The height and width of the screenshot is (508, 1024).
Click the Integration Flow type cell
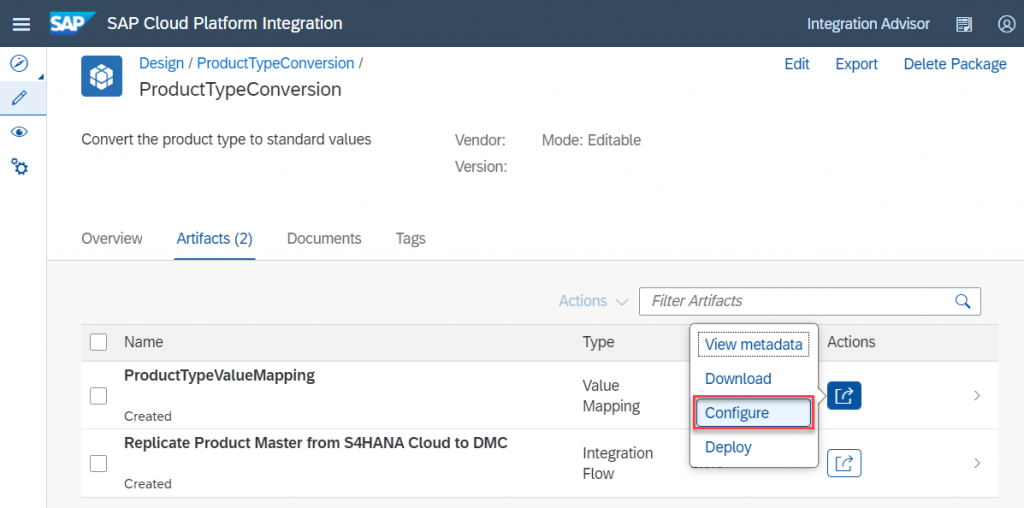[x=618, y=464]
